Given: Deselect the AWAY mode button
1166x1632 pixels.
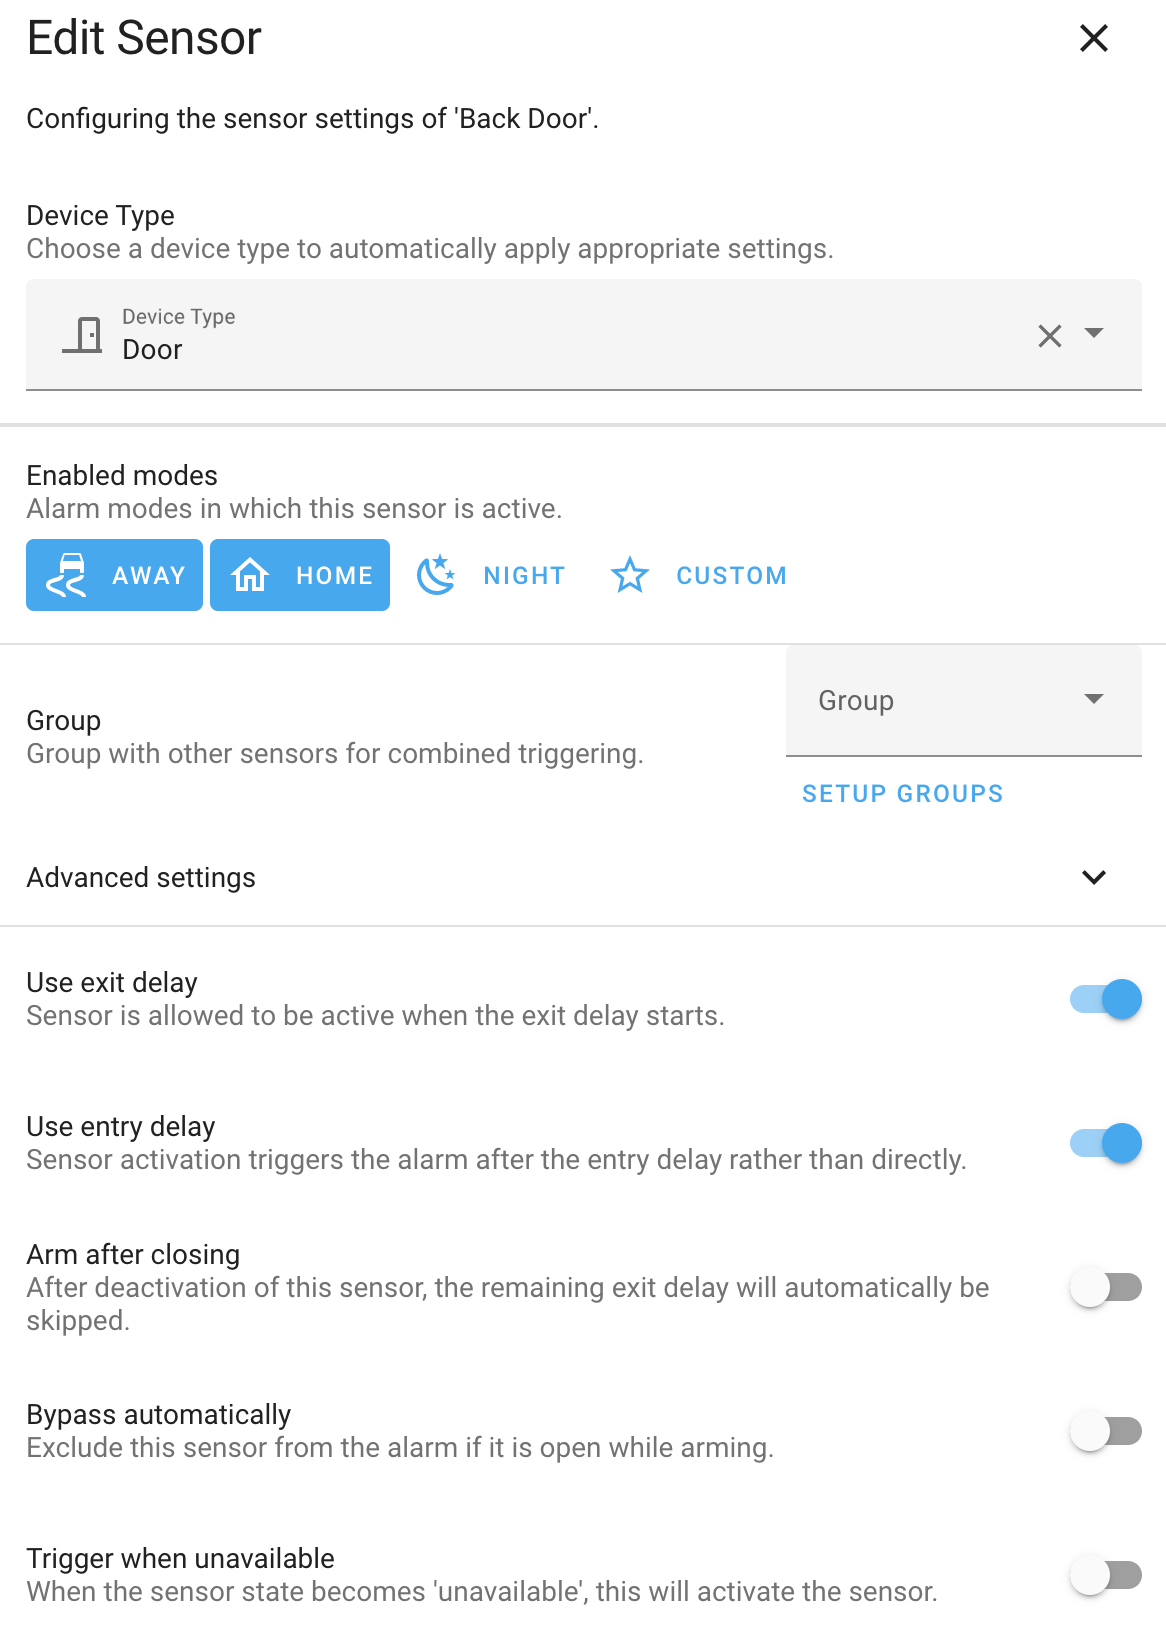Looking at the screenshot, I should click(113, 575).
